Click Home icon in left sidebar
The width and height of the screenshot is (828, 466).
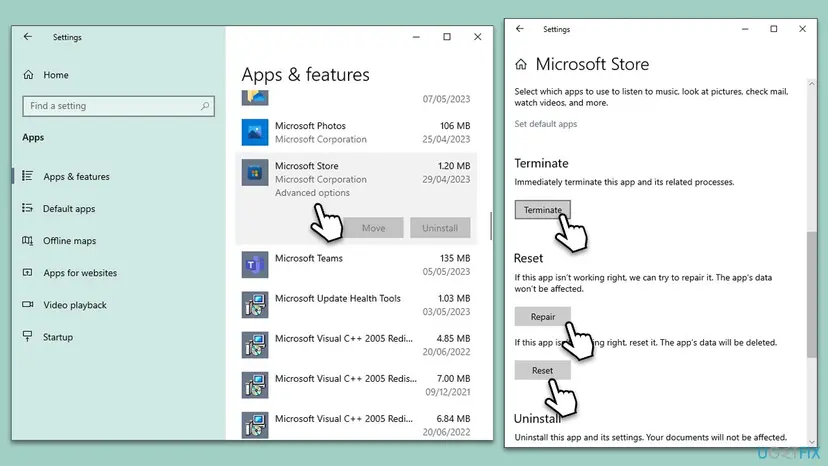pyautogui.click(x=29, y=74)
